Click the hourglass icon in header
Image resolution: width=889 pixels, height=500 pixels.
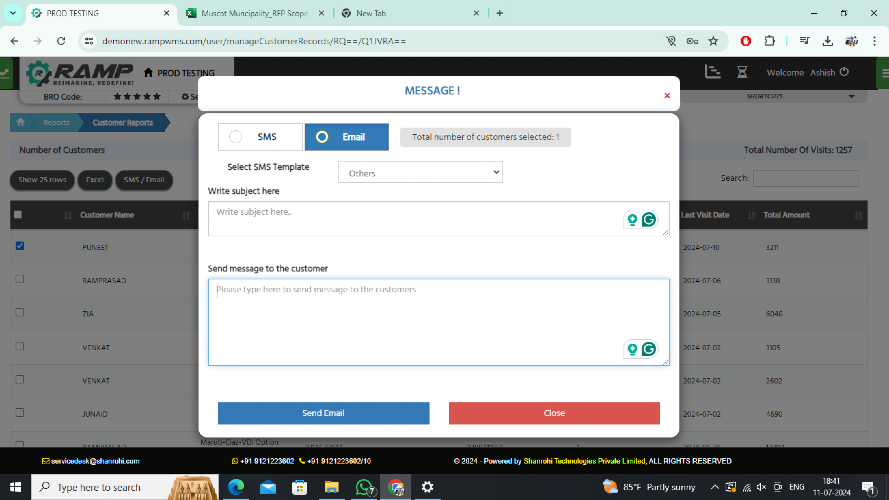742,72
